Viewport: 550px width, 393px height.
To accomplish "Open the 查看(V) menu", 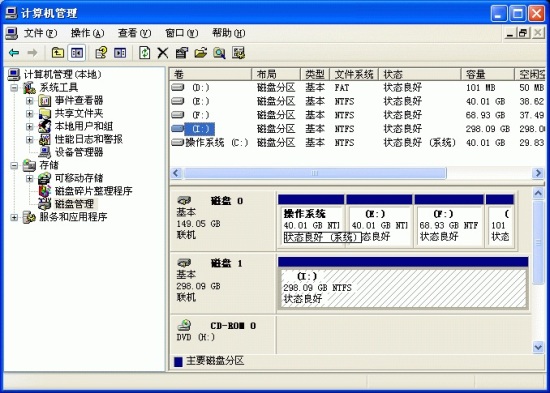I will coord(134,33).
